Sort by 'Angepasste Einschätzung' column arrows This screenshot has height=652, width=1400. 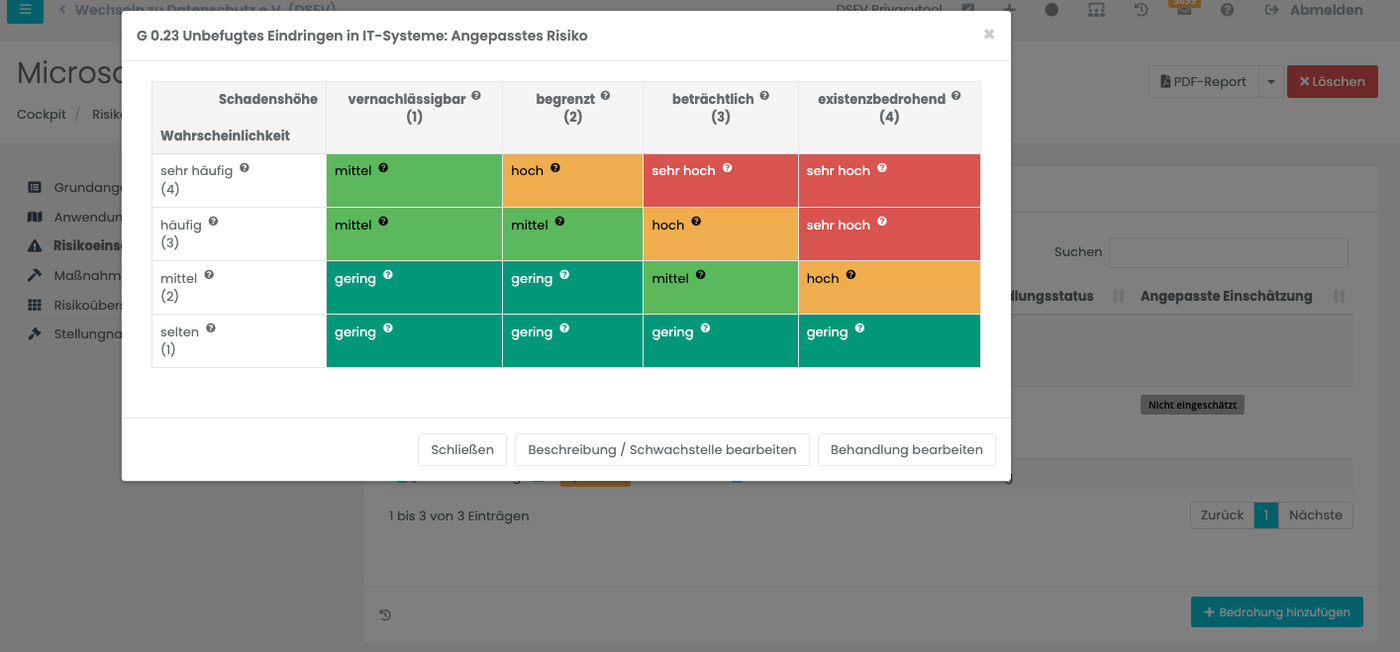point(1339,297)
